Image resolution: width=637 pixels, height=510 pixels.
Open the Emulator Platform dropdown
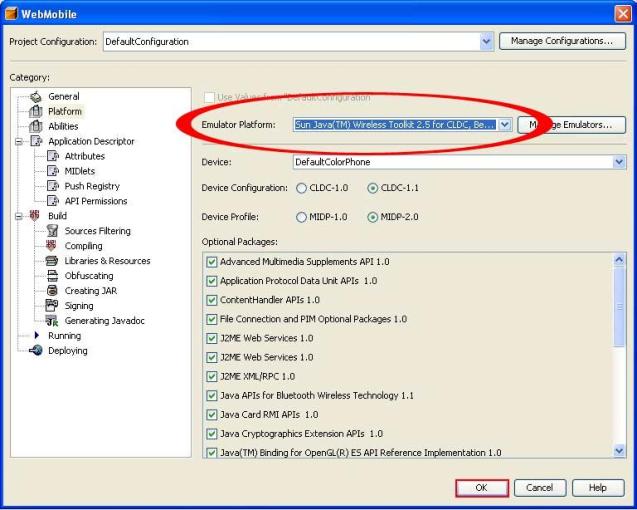click(x=505, y=124)
